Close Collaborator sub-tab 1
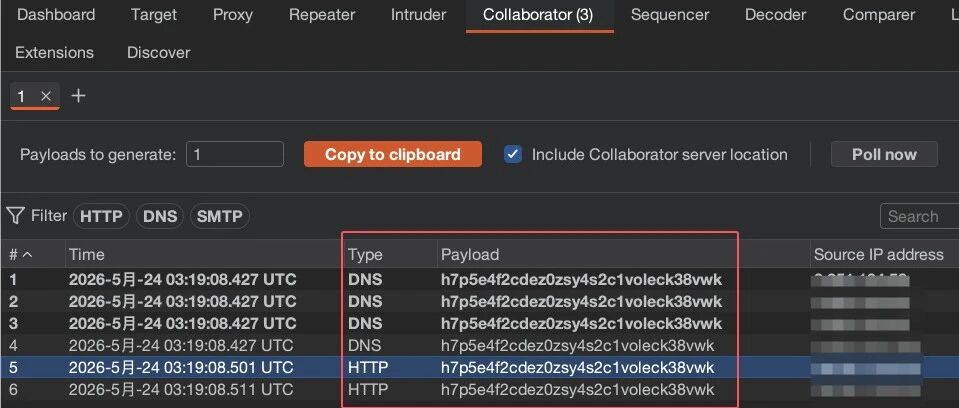Screen dimensions: 959x408 (46, 96)
